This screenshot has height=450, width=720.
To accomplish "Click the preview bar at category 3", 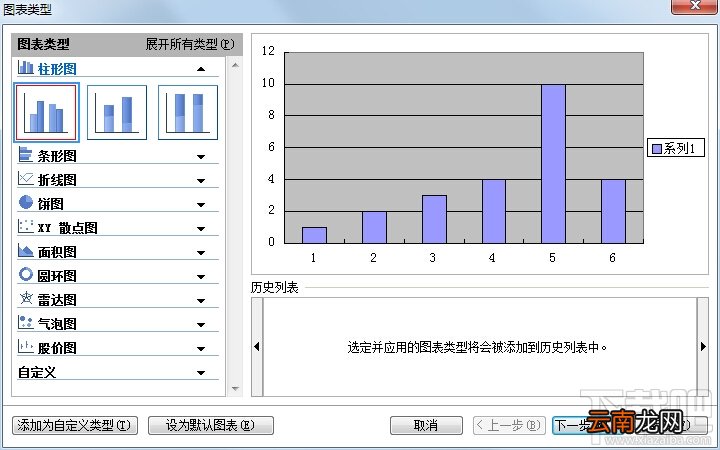I will pyautogui.click(x=434, y=219).
